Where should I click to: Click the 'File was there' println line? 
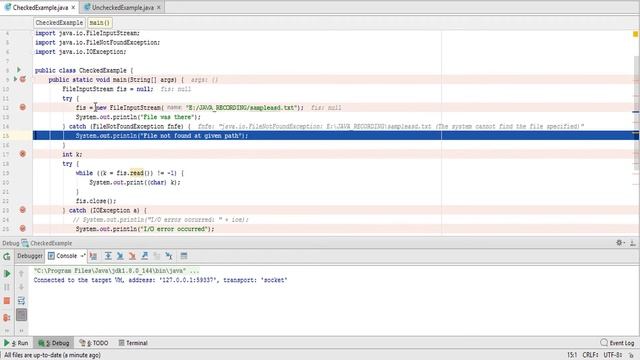click(138, 117)
